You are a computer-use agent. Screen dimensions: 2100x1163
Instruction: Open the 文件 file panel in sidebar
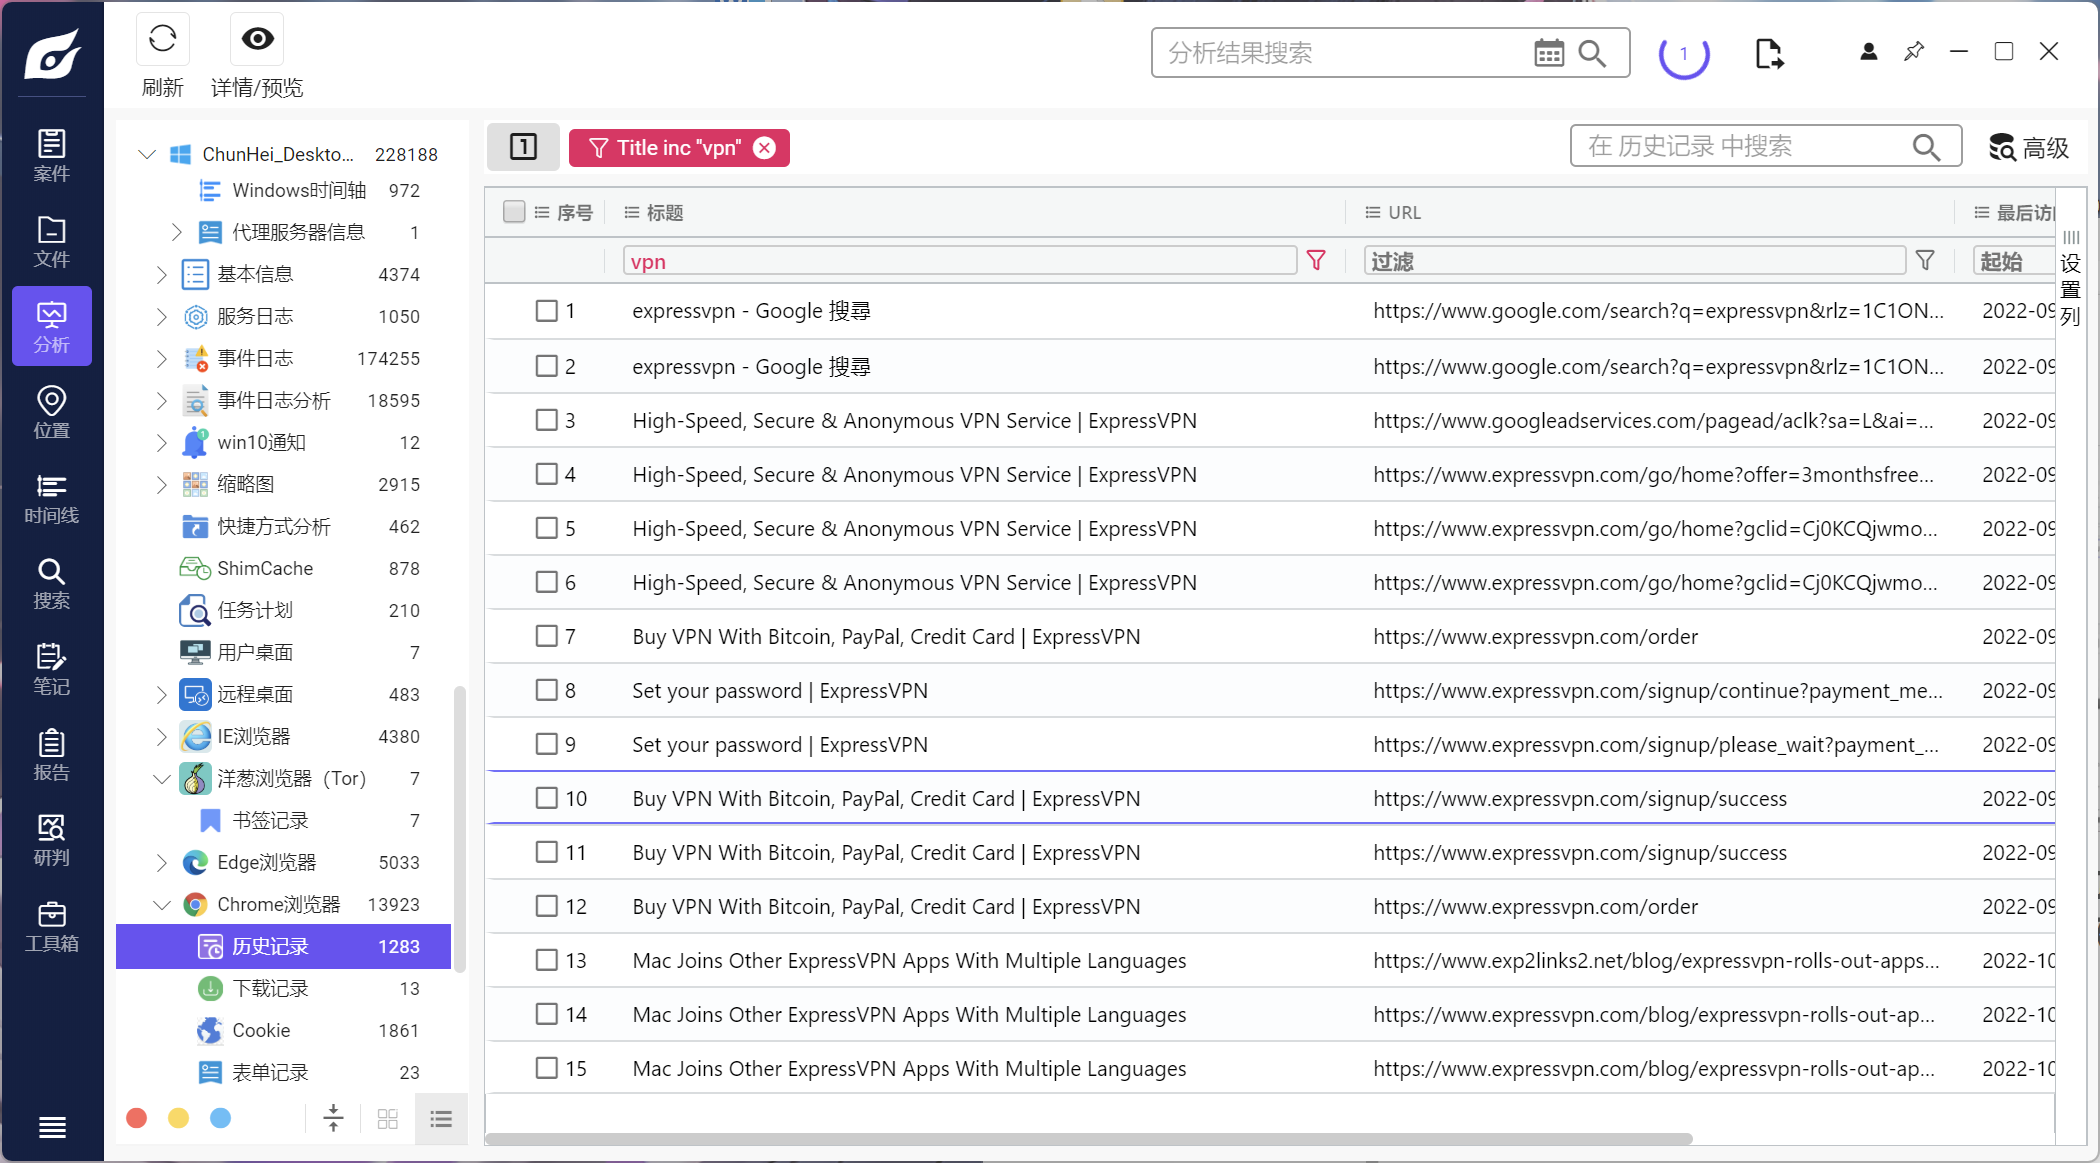coord(52,241)
